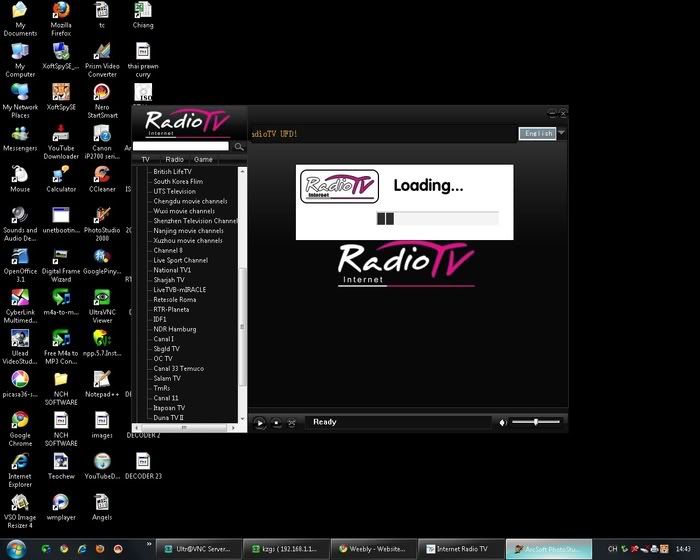
Task: Open wmplayer desktop icon
Action: pos(61,507)
